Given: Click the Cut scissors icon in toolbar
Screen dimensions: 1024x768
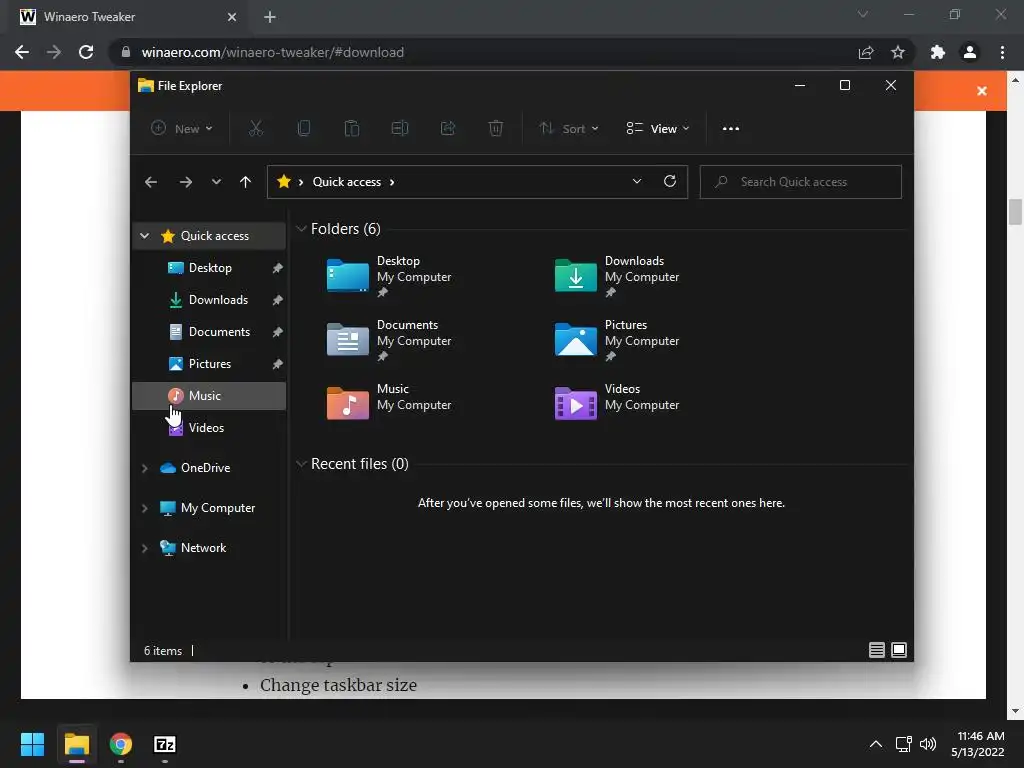Looking at the screenshot, I should (255, 129).
